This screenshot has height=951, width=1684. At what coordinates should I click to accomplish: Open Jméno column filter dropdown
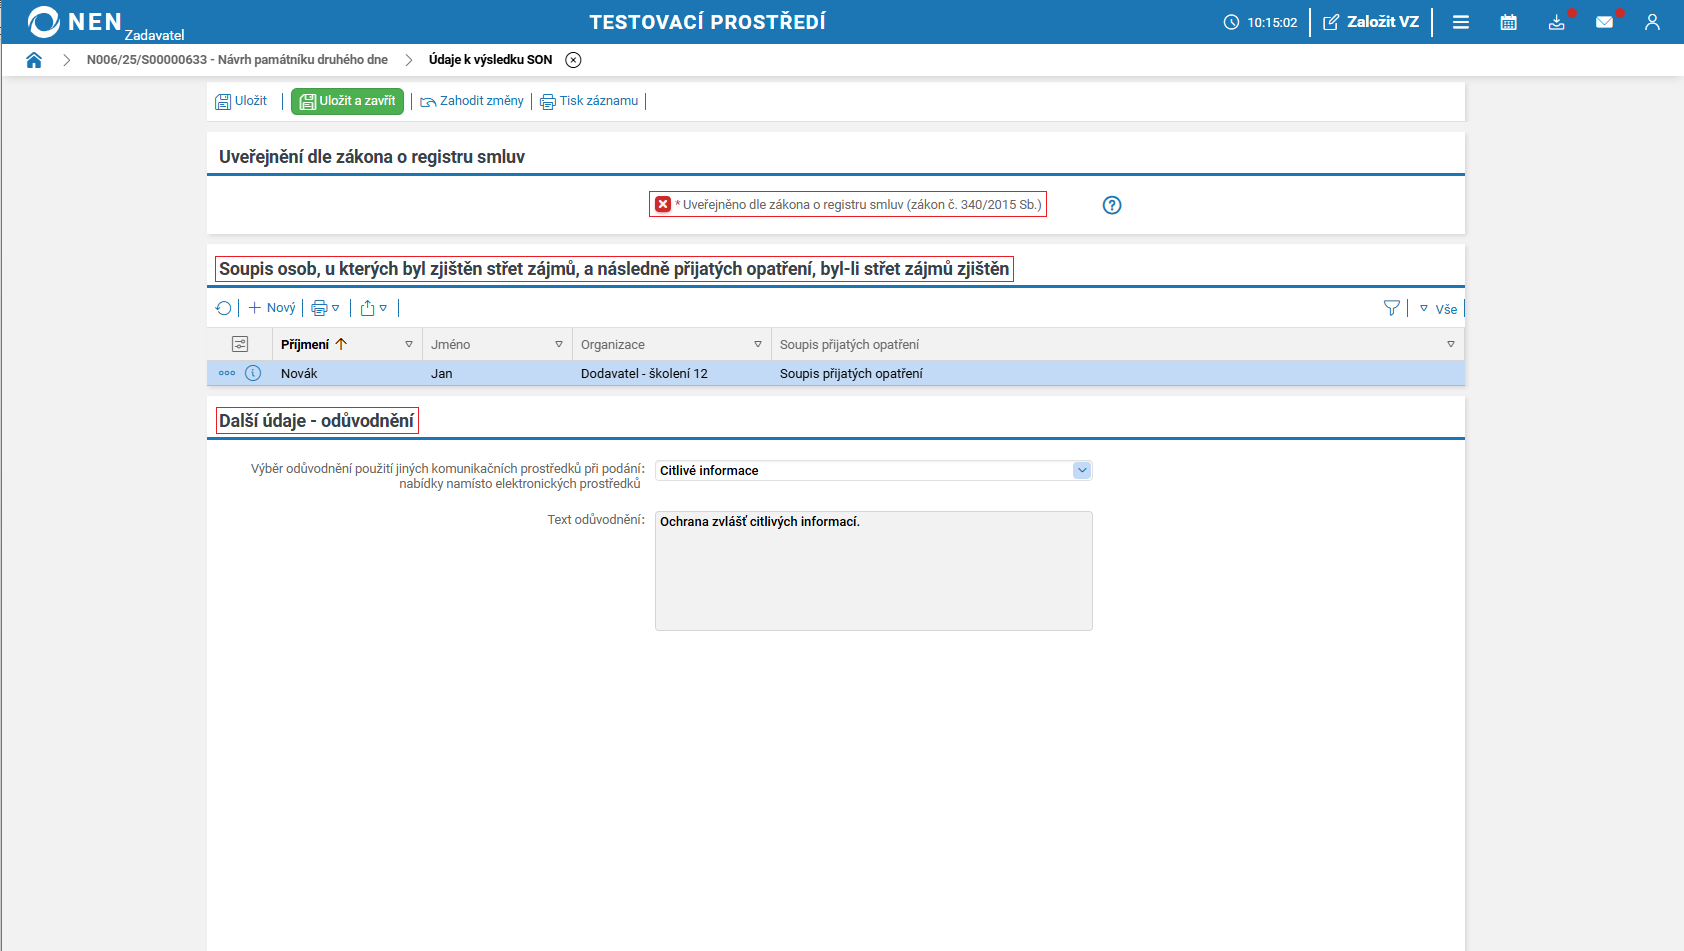(x=559, y=344)
